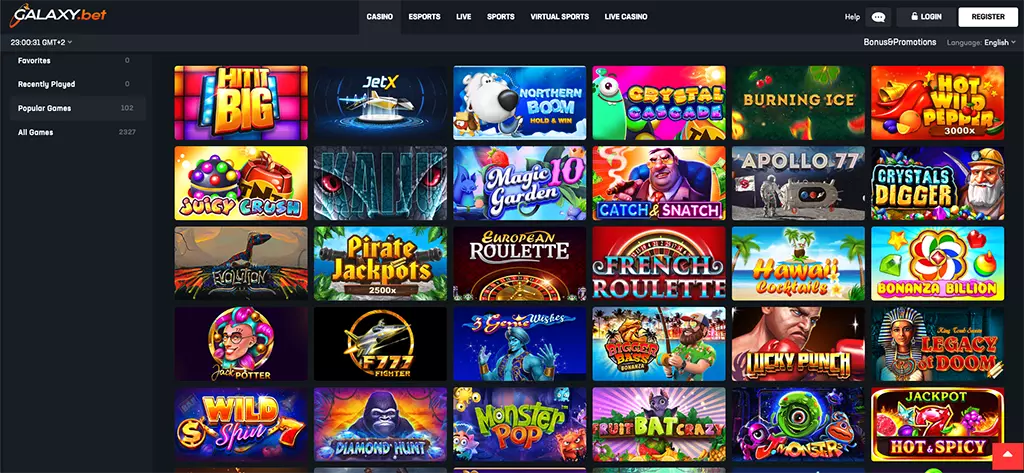Image resolution: width=1024 pixels, height=473 pixels.
Task: Launch the Crystals Digger slot
Action: click(x=937, y=183)
